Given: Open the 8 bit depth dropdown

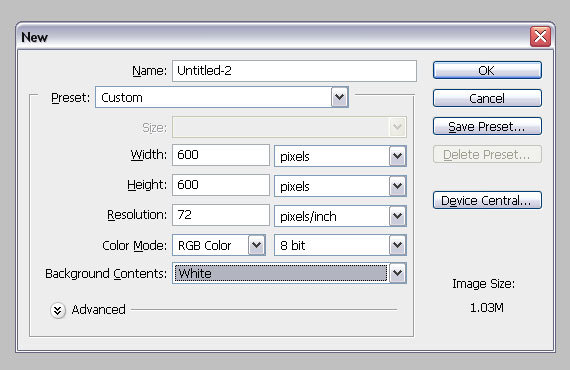Looking at the screenshot, I should click(x=340, y=245).
